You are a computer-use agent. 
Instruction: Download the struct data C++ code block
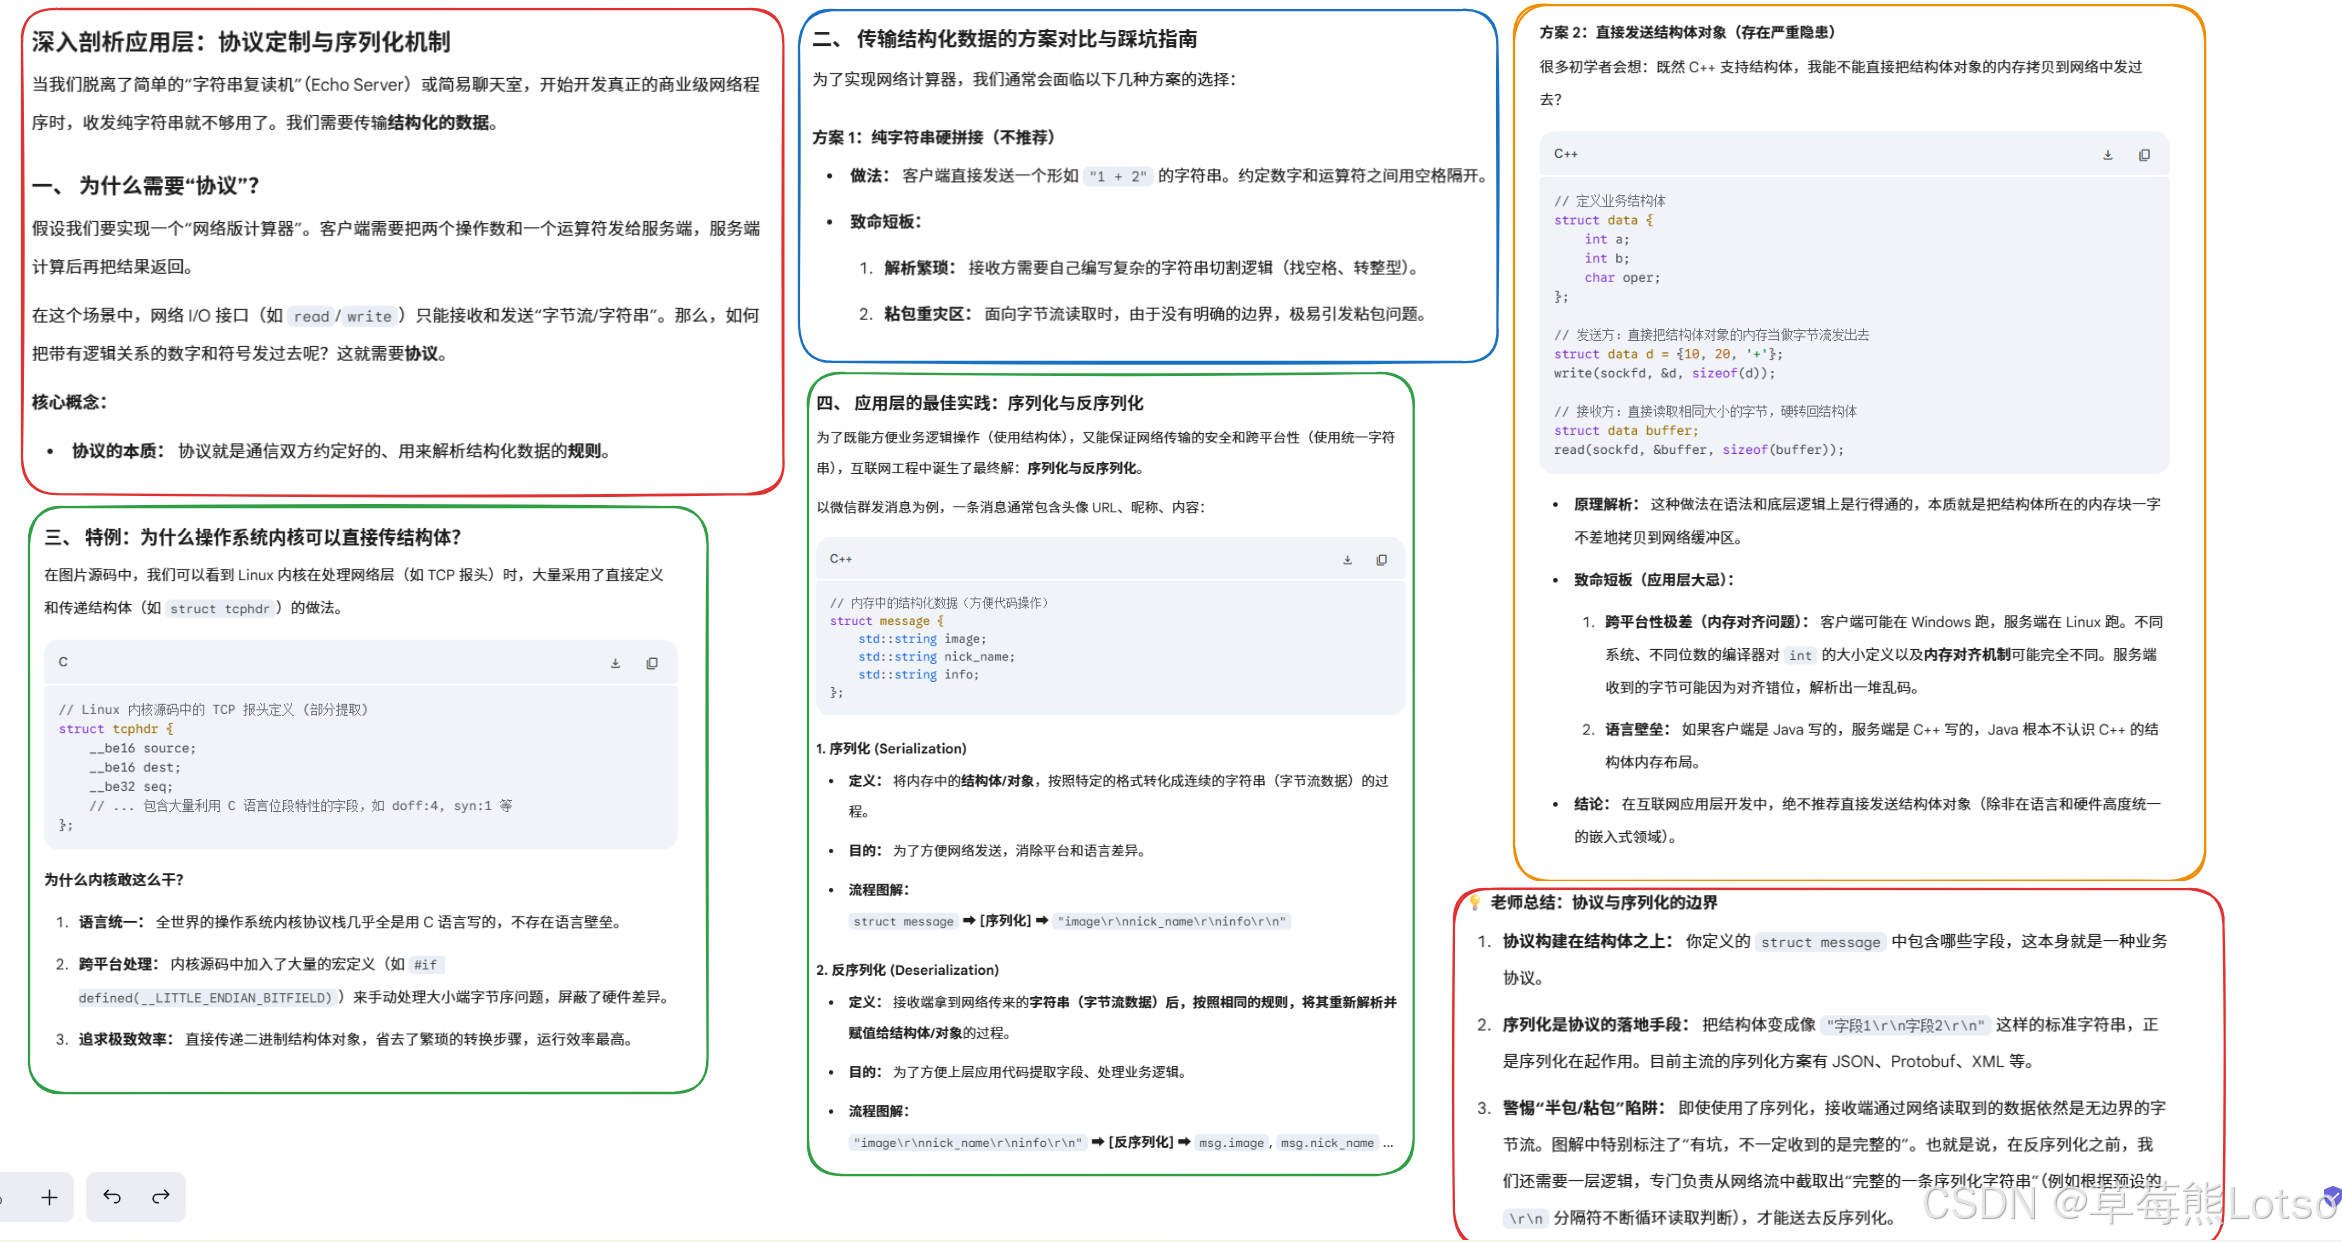click(x=2107, y=155)
